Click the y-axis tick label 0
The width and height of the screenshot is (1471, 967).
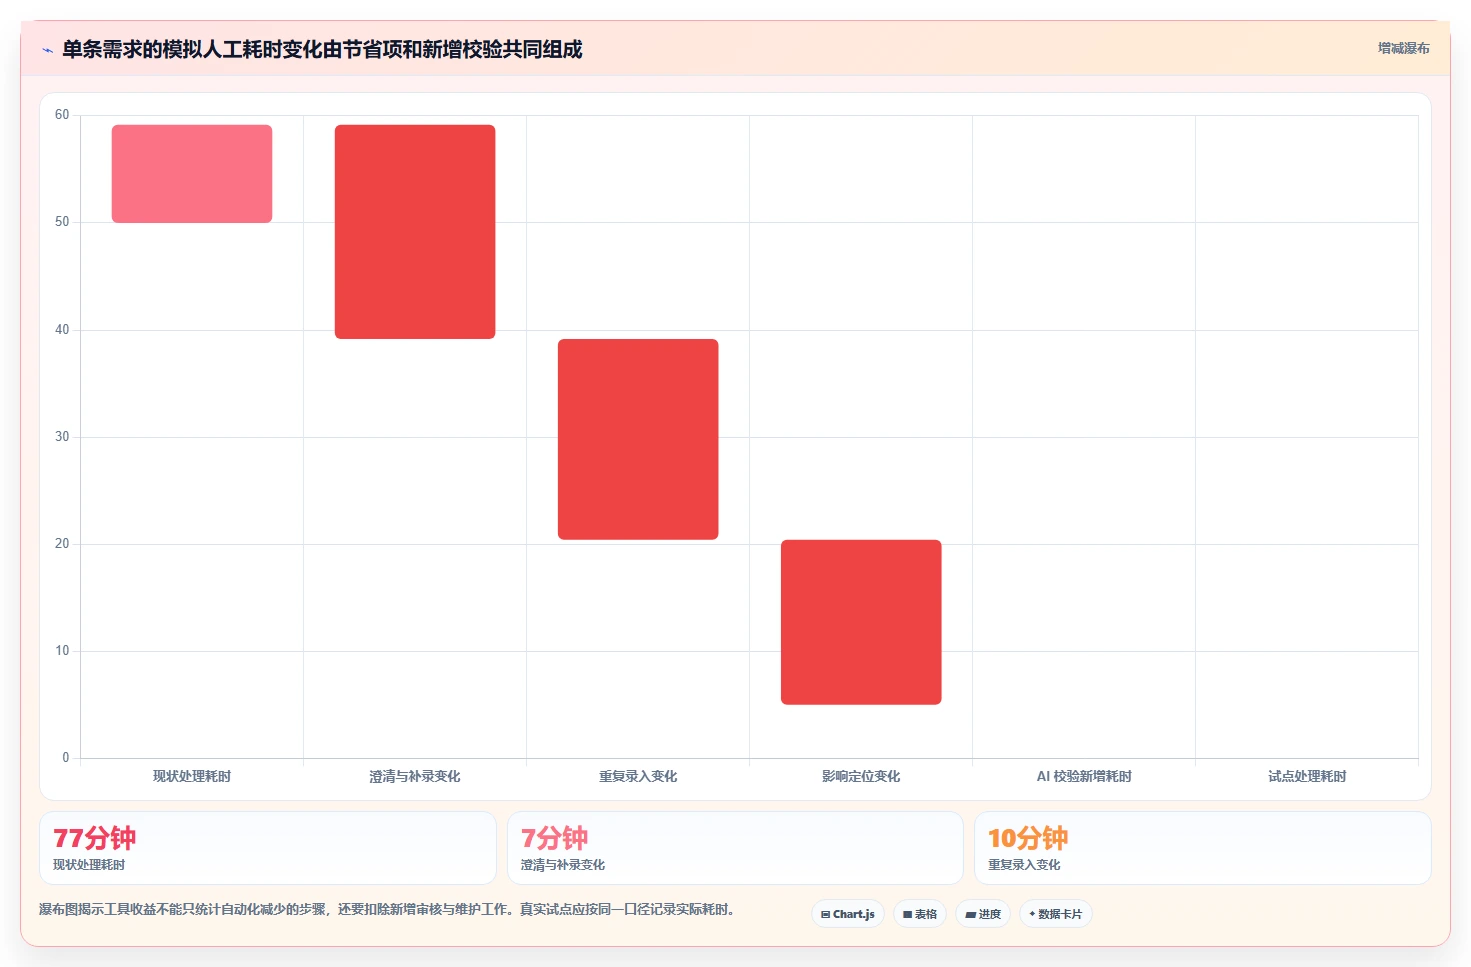coord(66,758)
